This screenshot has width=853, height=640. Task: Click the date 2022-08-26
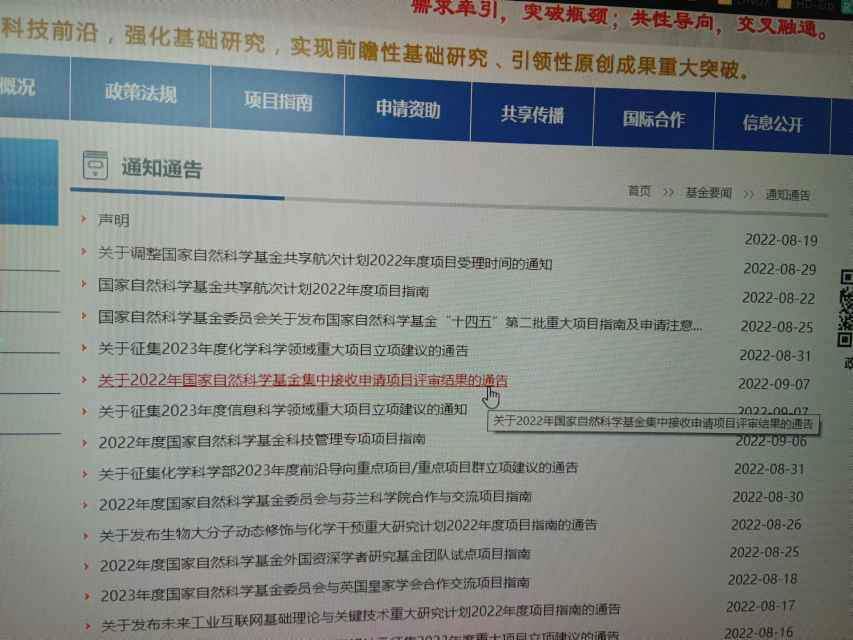[x=766, y=525]
